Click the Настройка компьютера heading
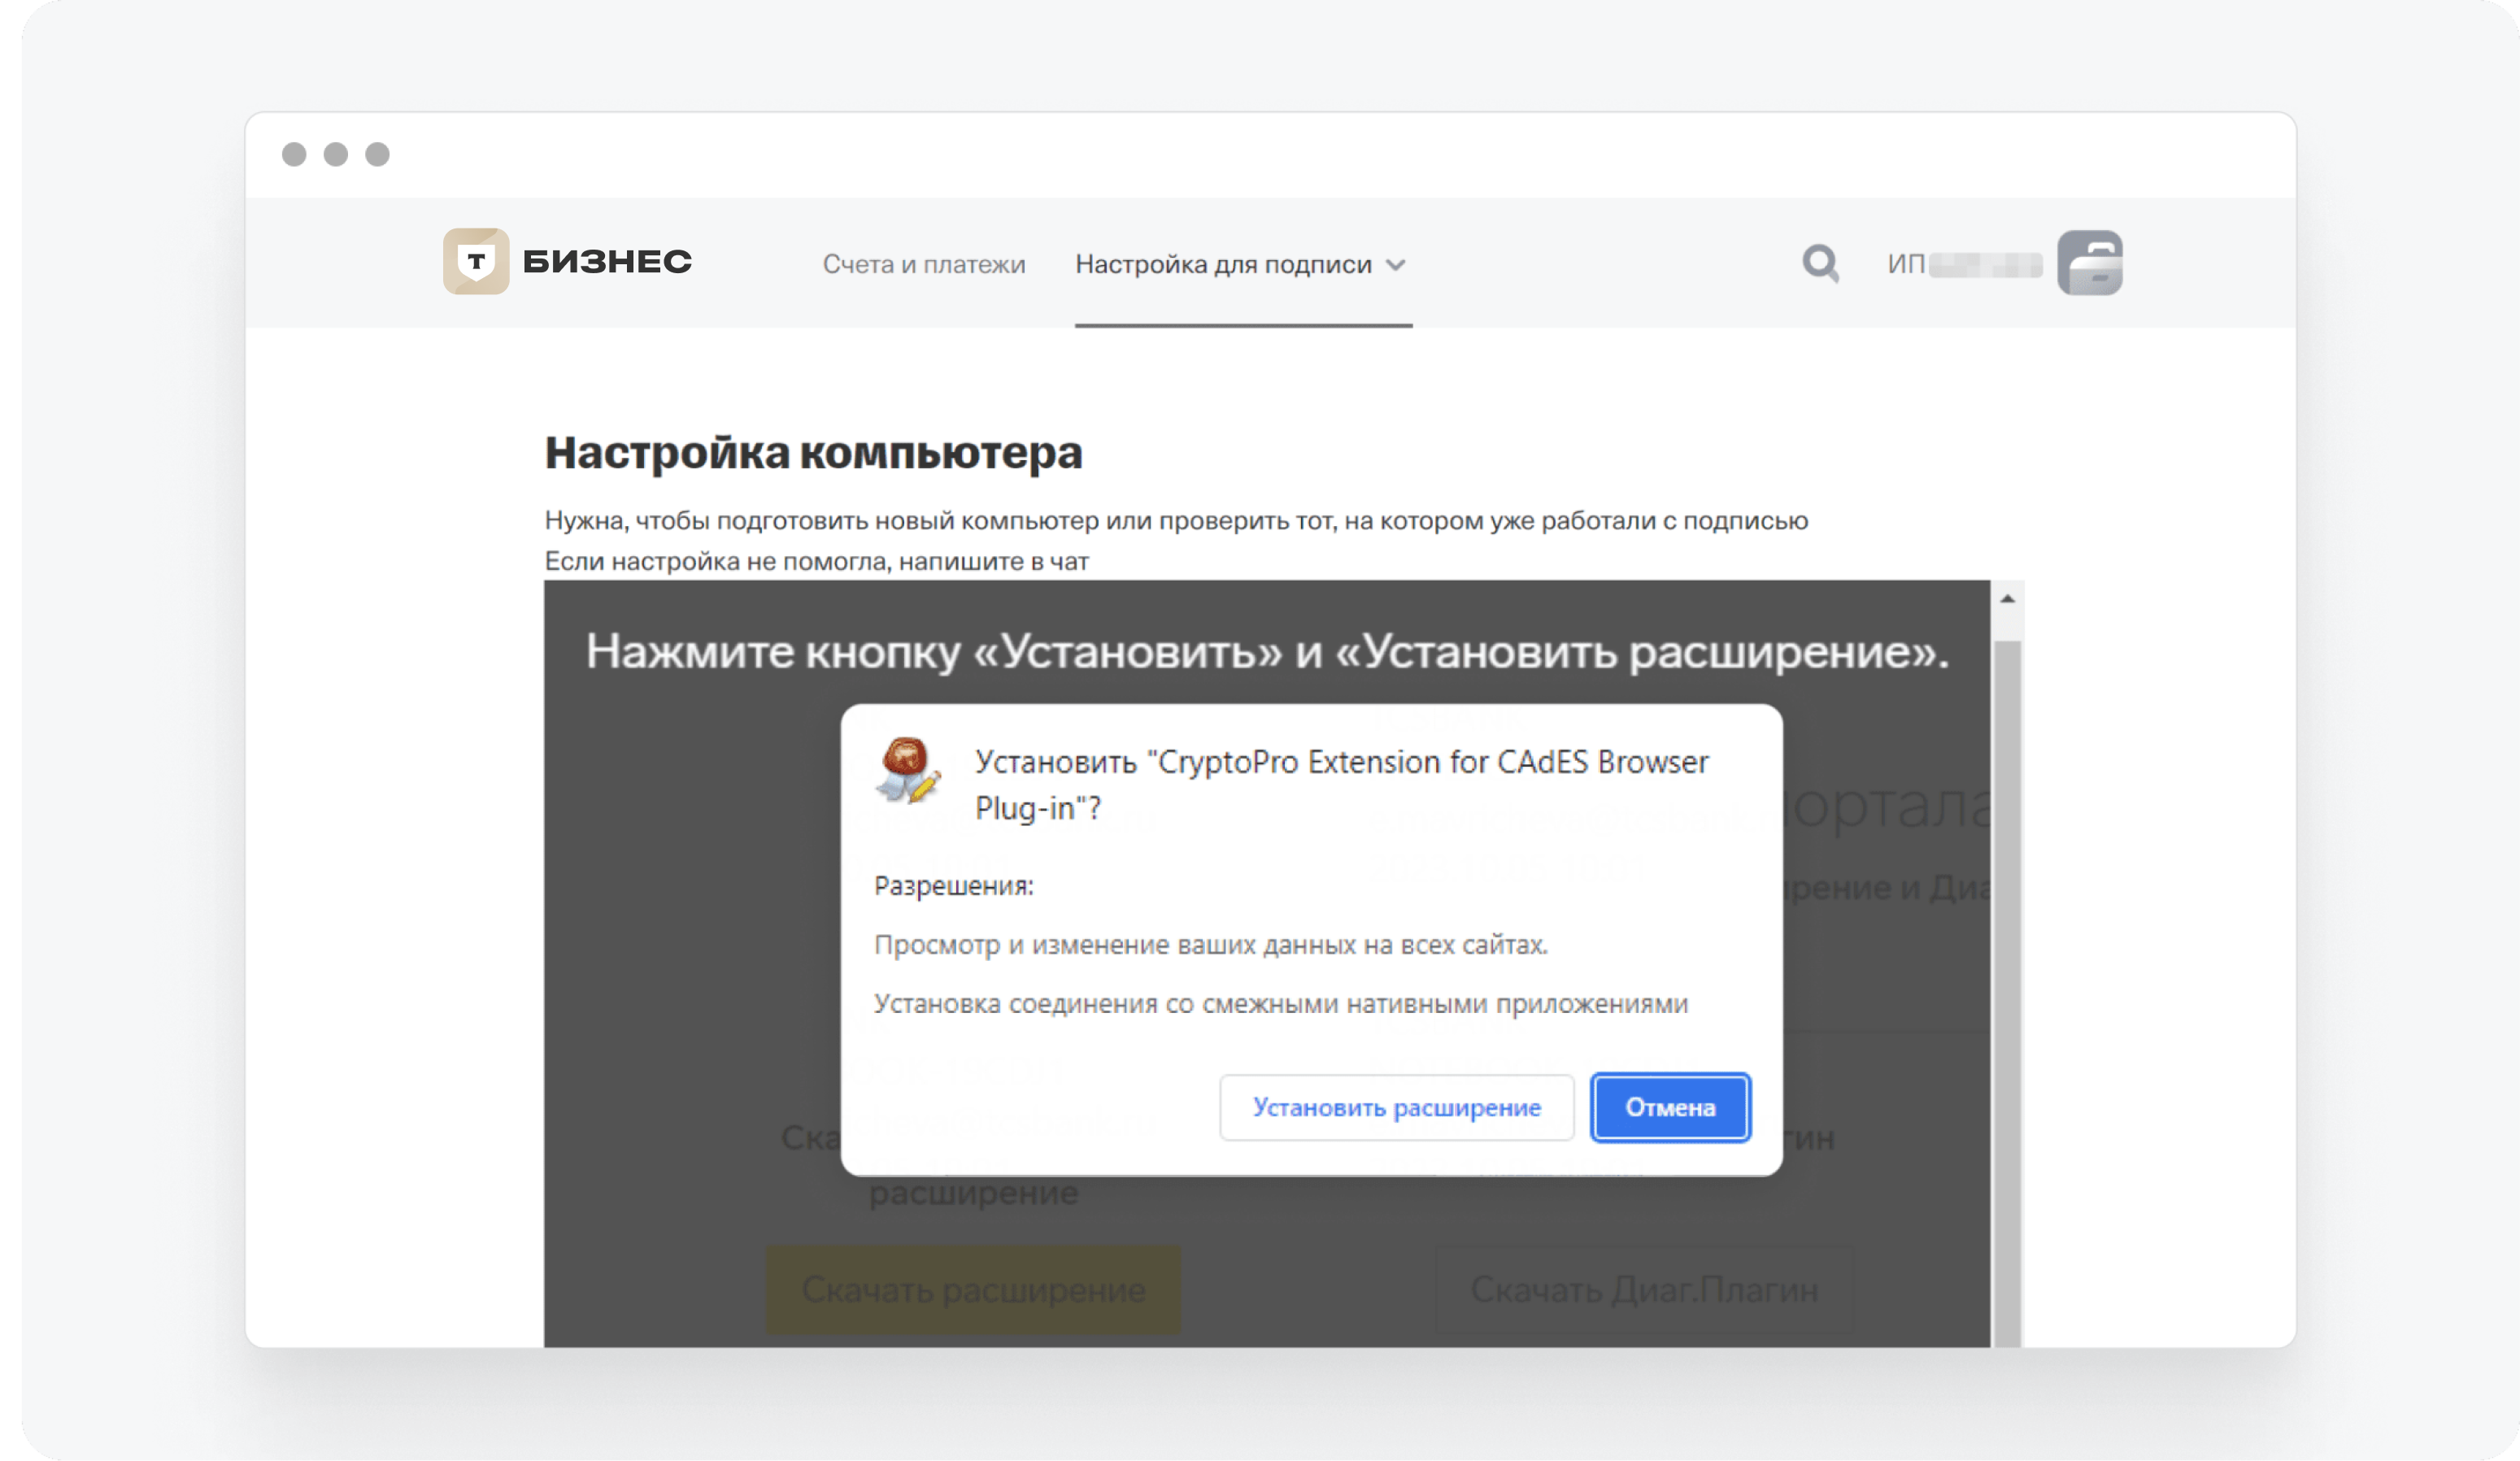2520x1461 pixels. [x=813, y=452]
